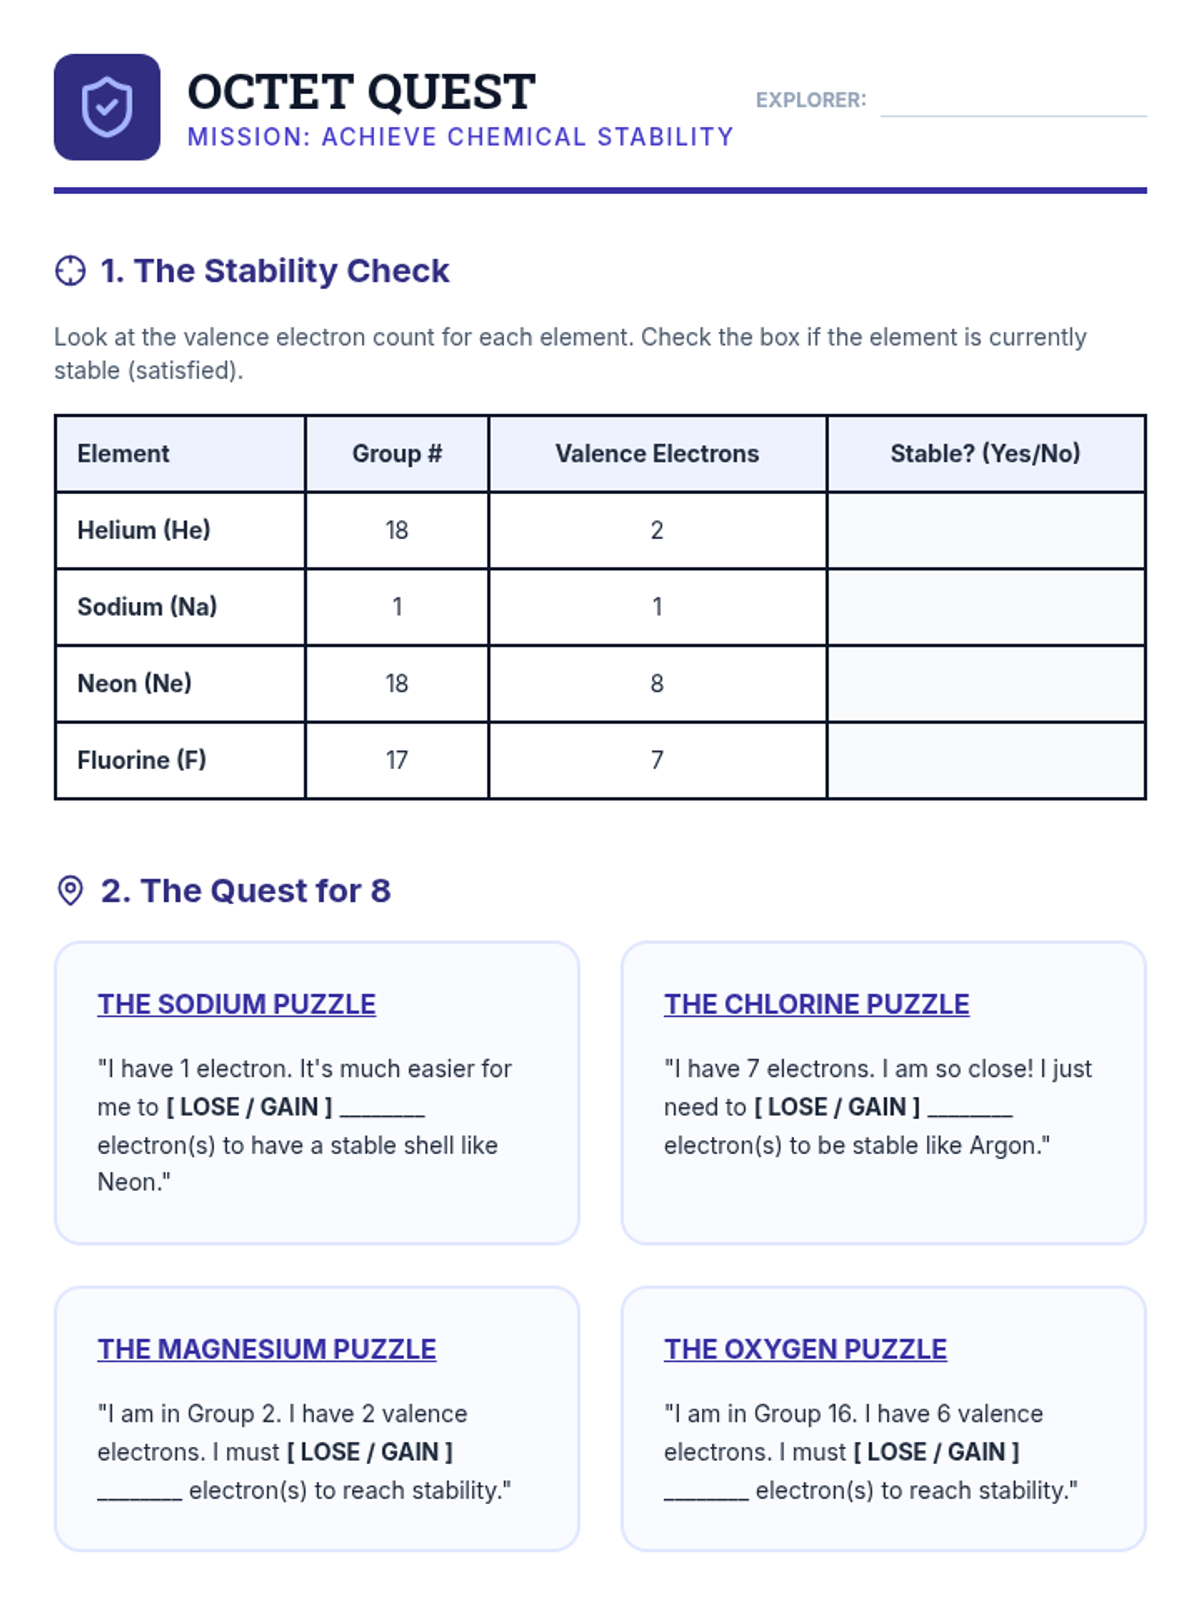Select the blank line in Magnesium puzzle
The width and height of the screenshot is (1200, 1600).
(x=140, y=1494)
